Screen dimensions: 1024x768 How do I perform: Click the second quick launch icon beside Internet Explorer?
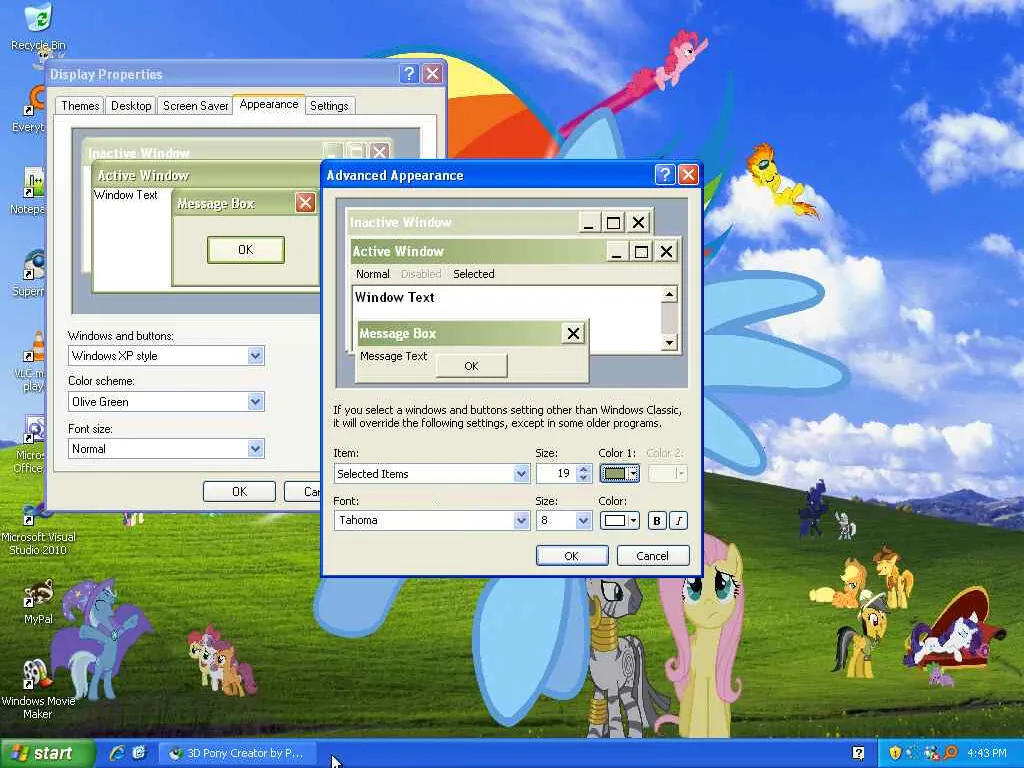(139, 753)
